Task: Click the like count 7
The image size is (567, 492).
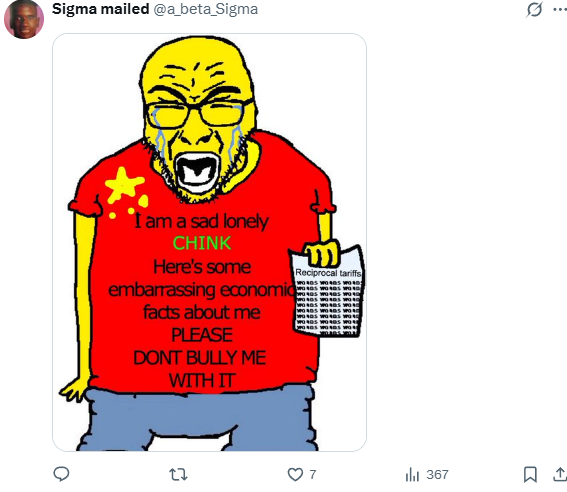Action: tap(313, 474)
